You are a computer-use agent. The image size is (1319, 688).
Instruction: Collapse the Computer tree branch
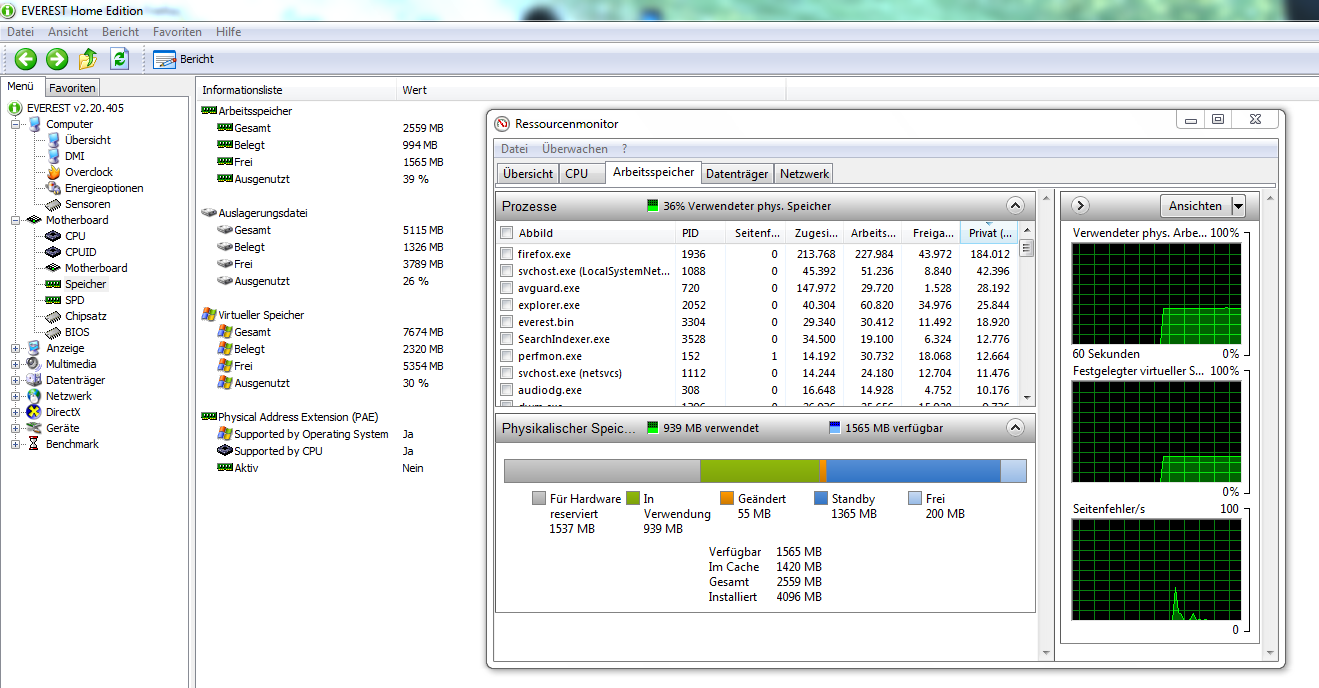[16, 124]
